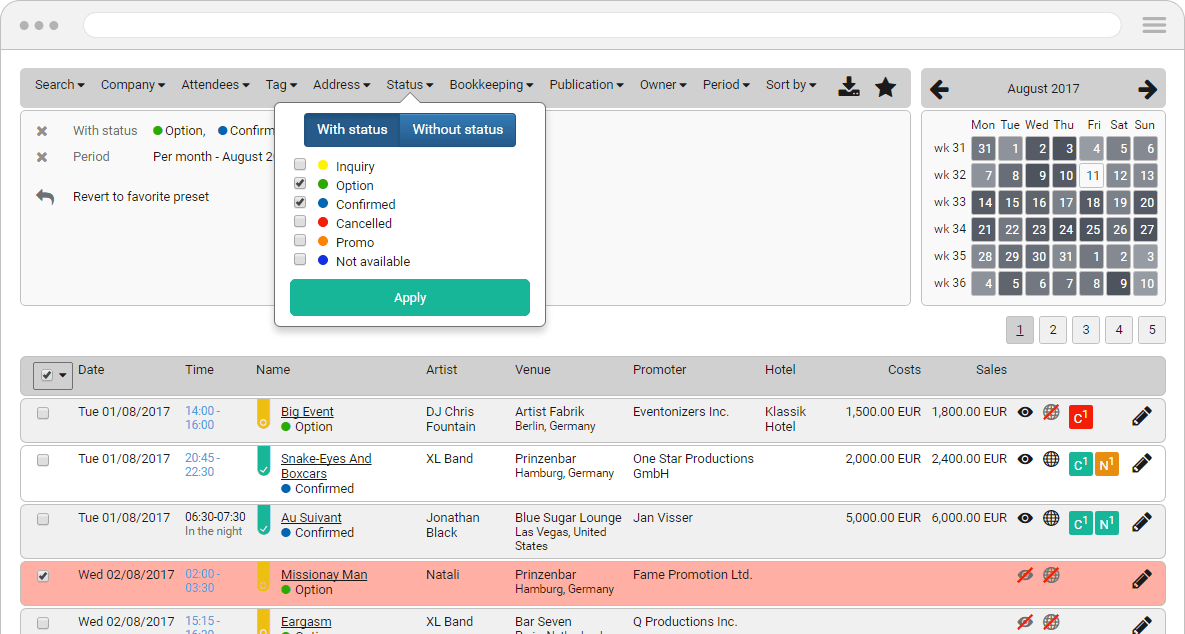Click green N1 badge on Au Suivant row
The width and height of the screenshot is (1185, 634).
[1106, 523]
